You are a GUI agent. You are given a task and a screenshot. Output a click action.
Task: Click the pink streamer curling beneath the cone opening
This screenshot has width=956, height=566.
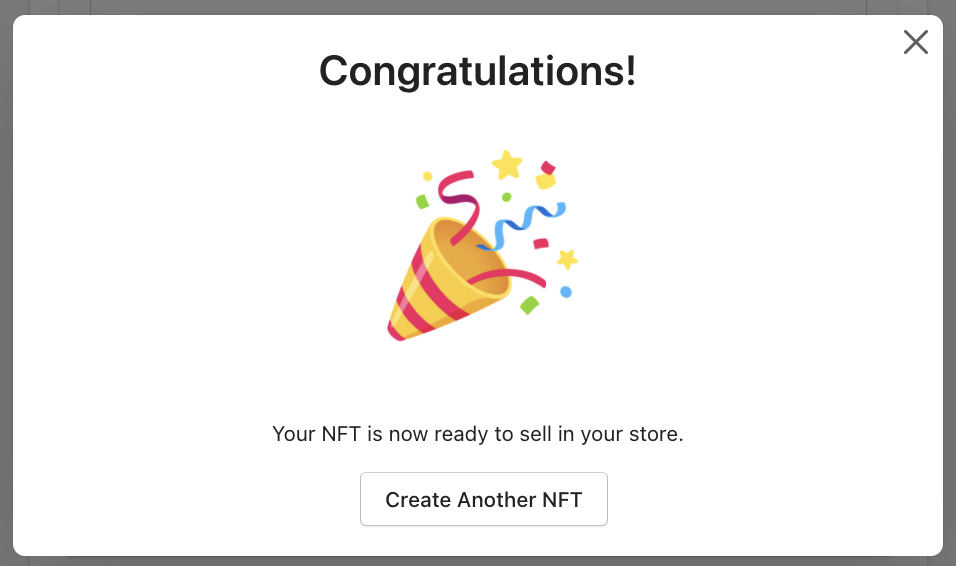tap(526, 275)
